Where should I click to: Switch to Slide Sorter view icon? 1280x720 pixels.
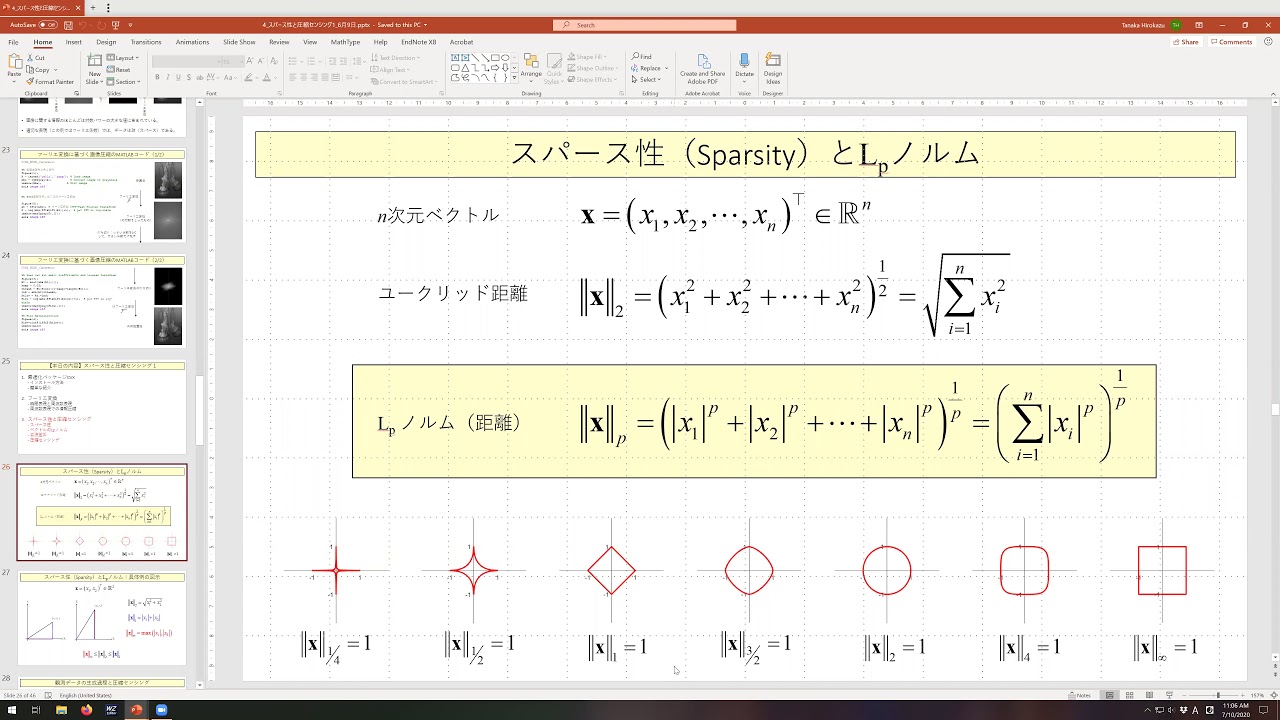[x=1130, y=695]
